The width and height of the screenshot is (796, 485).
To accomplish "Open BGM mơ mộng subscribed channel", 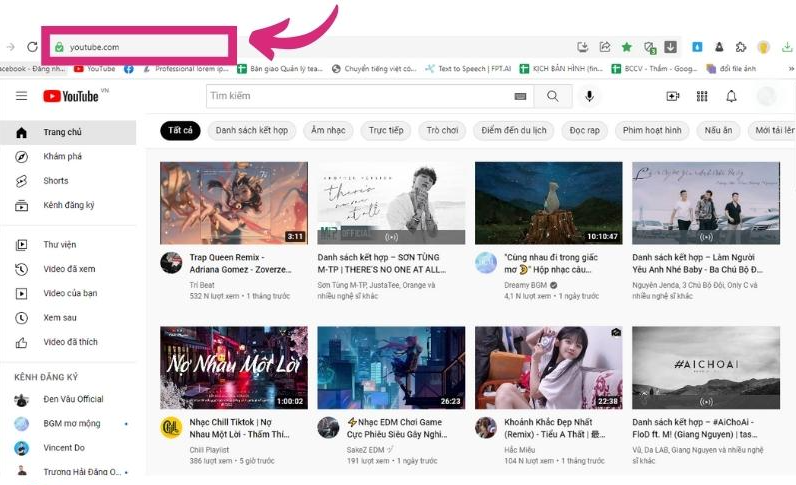I will coord(68,424).
